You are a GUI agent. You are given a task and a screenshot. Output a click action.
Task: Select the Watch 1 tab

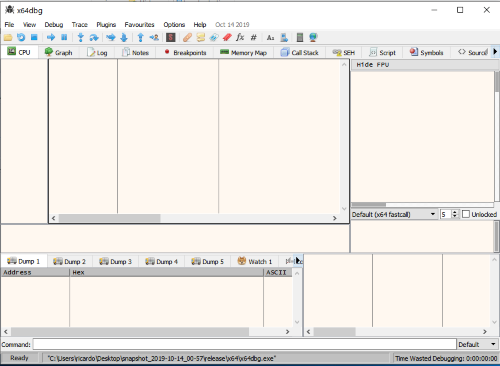coord(255,262)
